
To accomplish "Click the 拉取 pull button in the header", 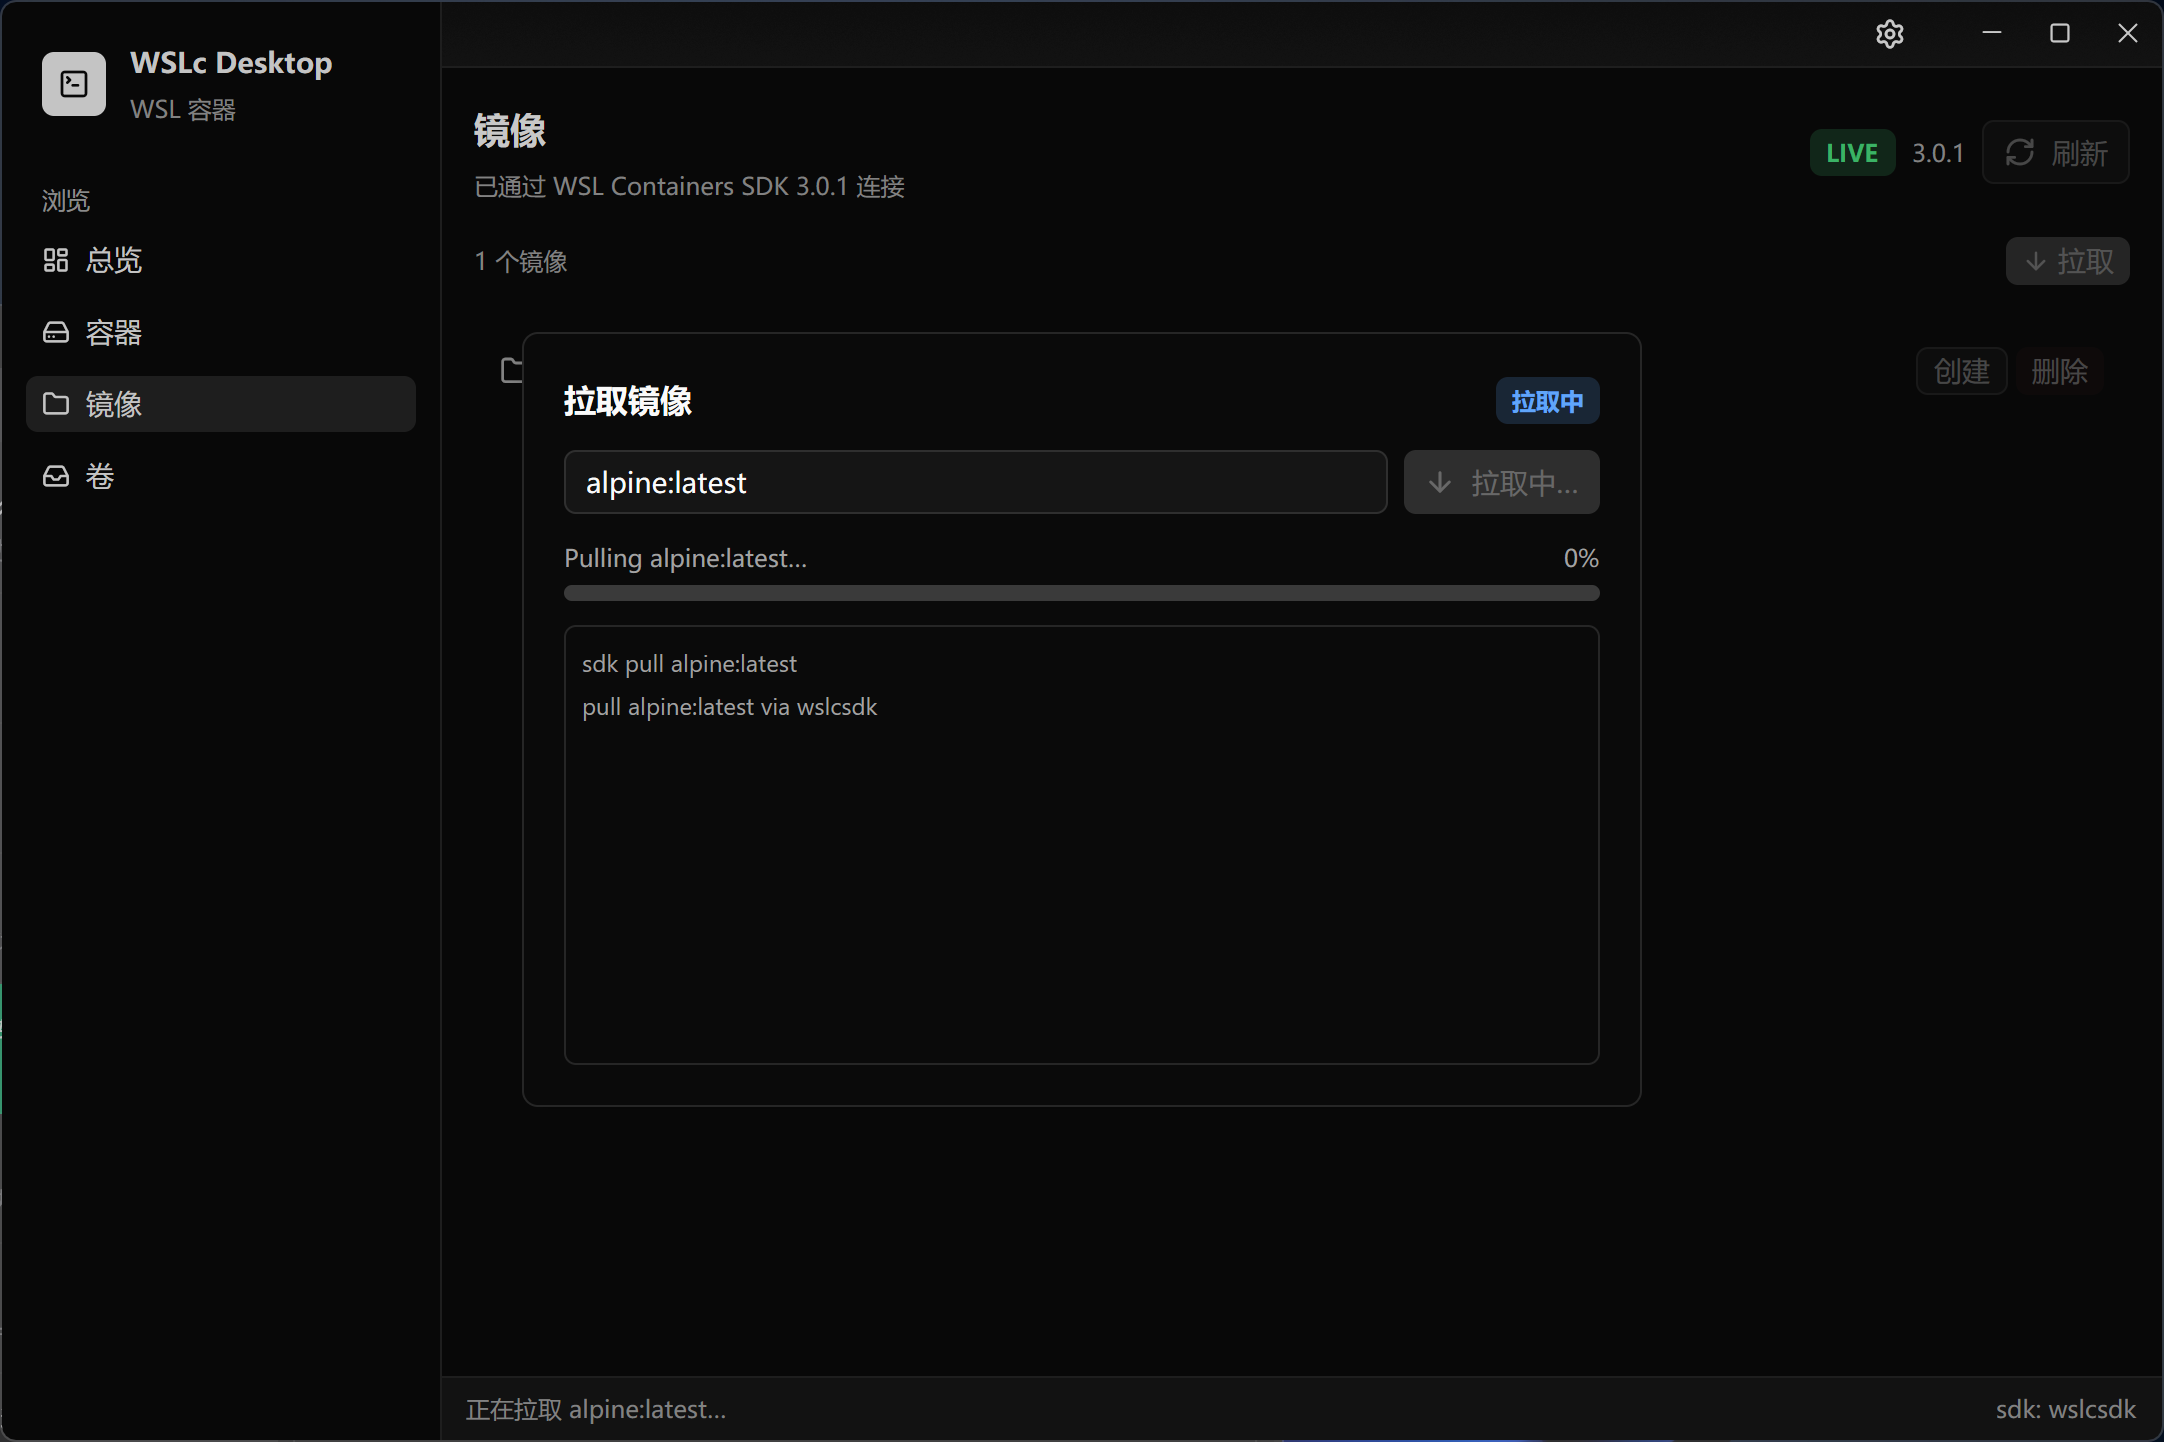I will (x=2068, y=261).
